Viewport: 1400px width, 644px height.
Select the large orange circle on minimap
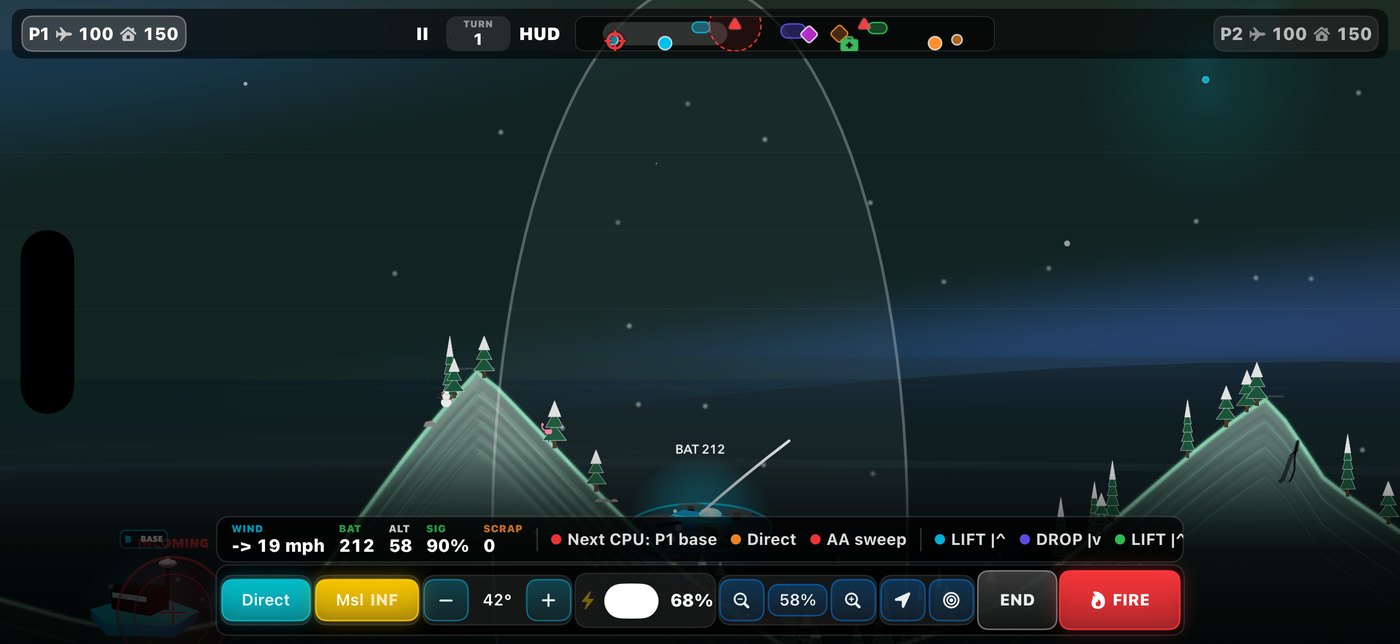(935, 43)
